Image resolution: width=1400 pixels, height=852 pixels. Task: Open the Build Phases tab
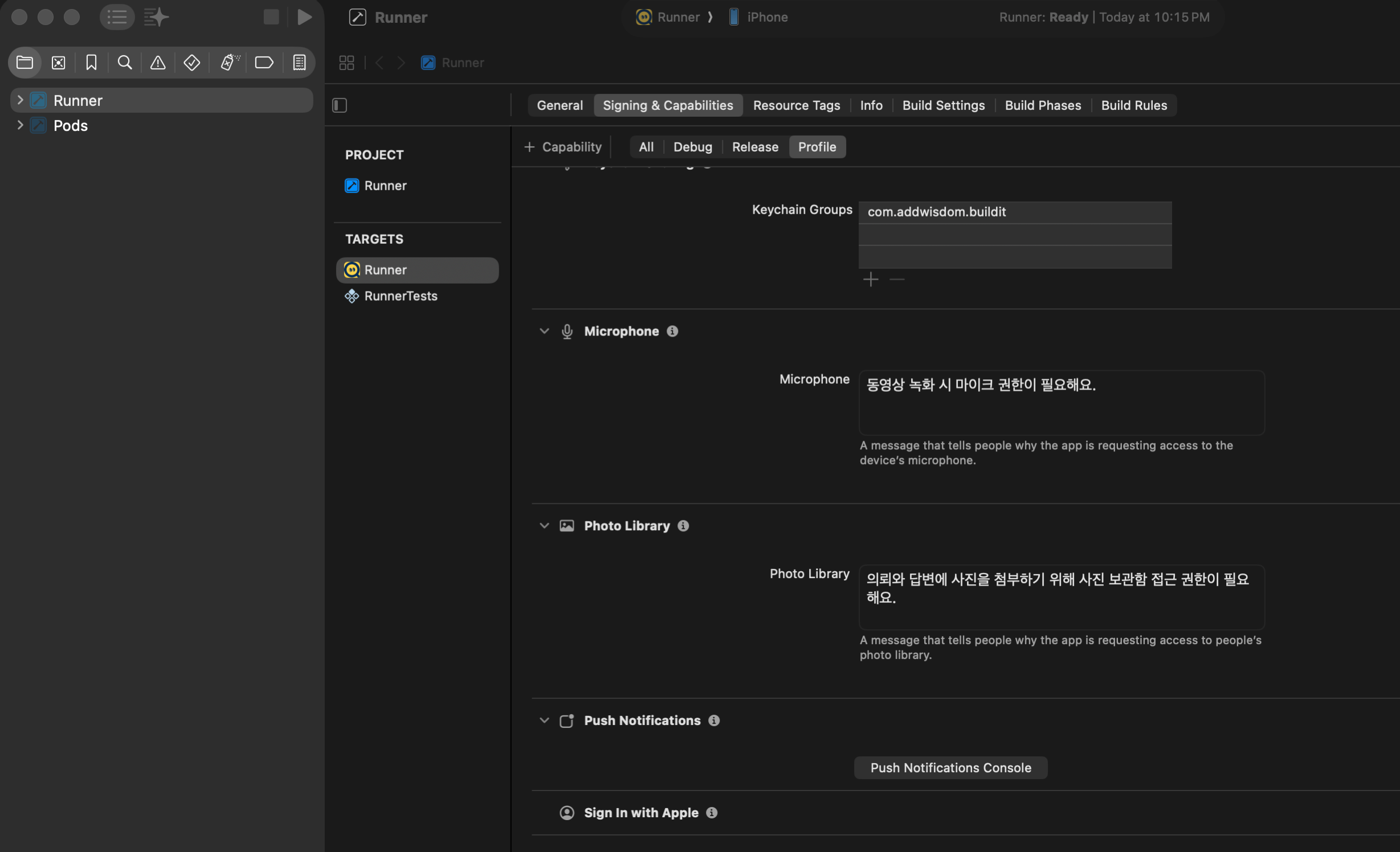point(1043,105)
